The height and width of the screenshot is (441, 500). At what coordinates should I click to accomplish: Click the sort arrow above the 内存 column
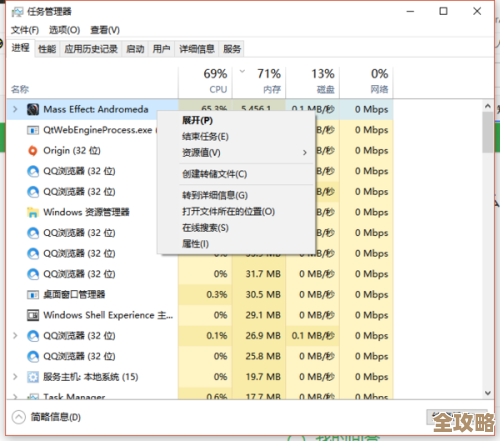tap(242, 71)
